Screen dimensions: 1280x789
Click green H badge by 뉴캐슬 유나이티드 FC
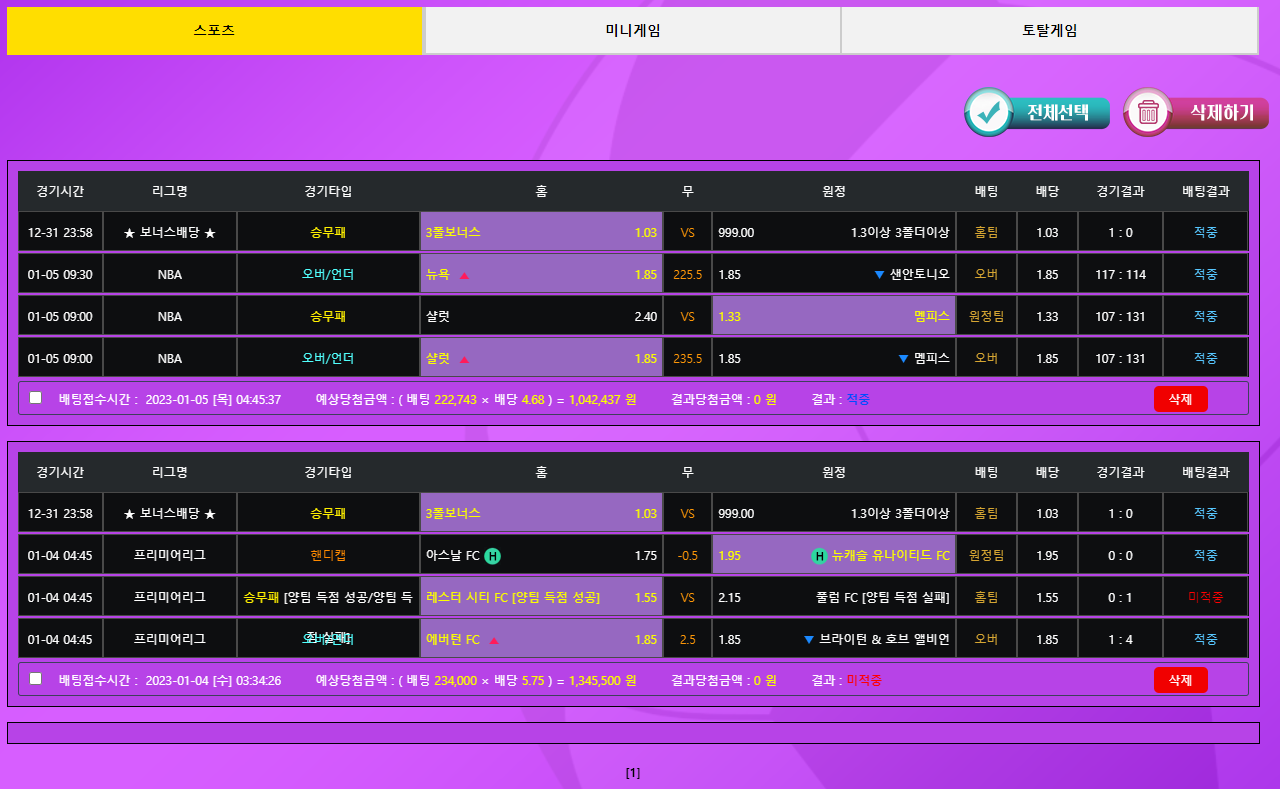[x=819, y=556]
